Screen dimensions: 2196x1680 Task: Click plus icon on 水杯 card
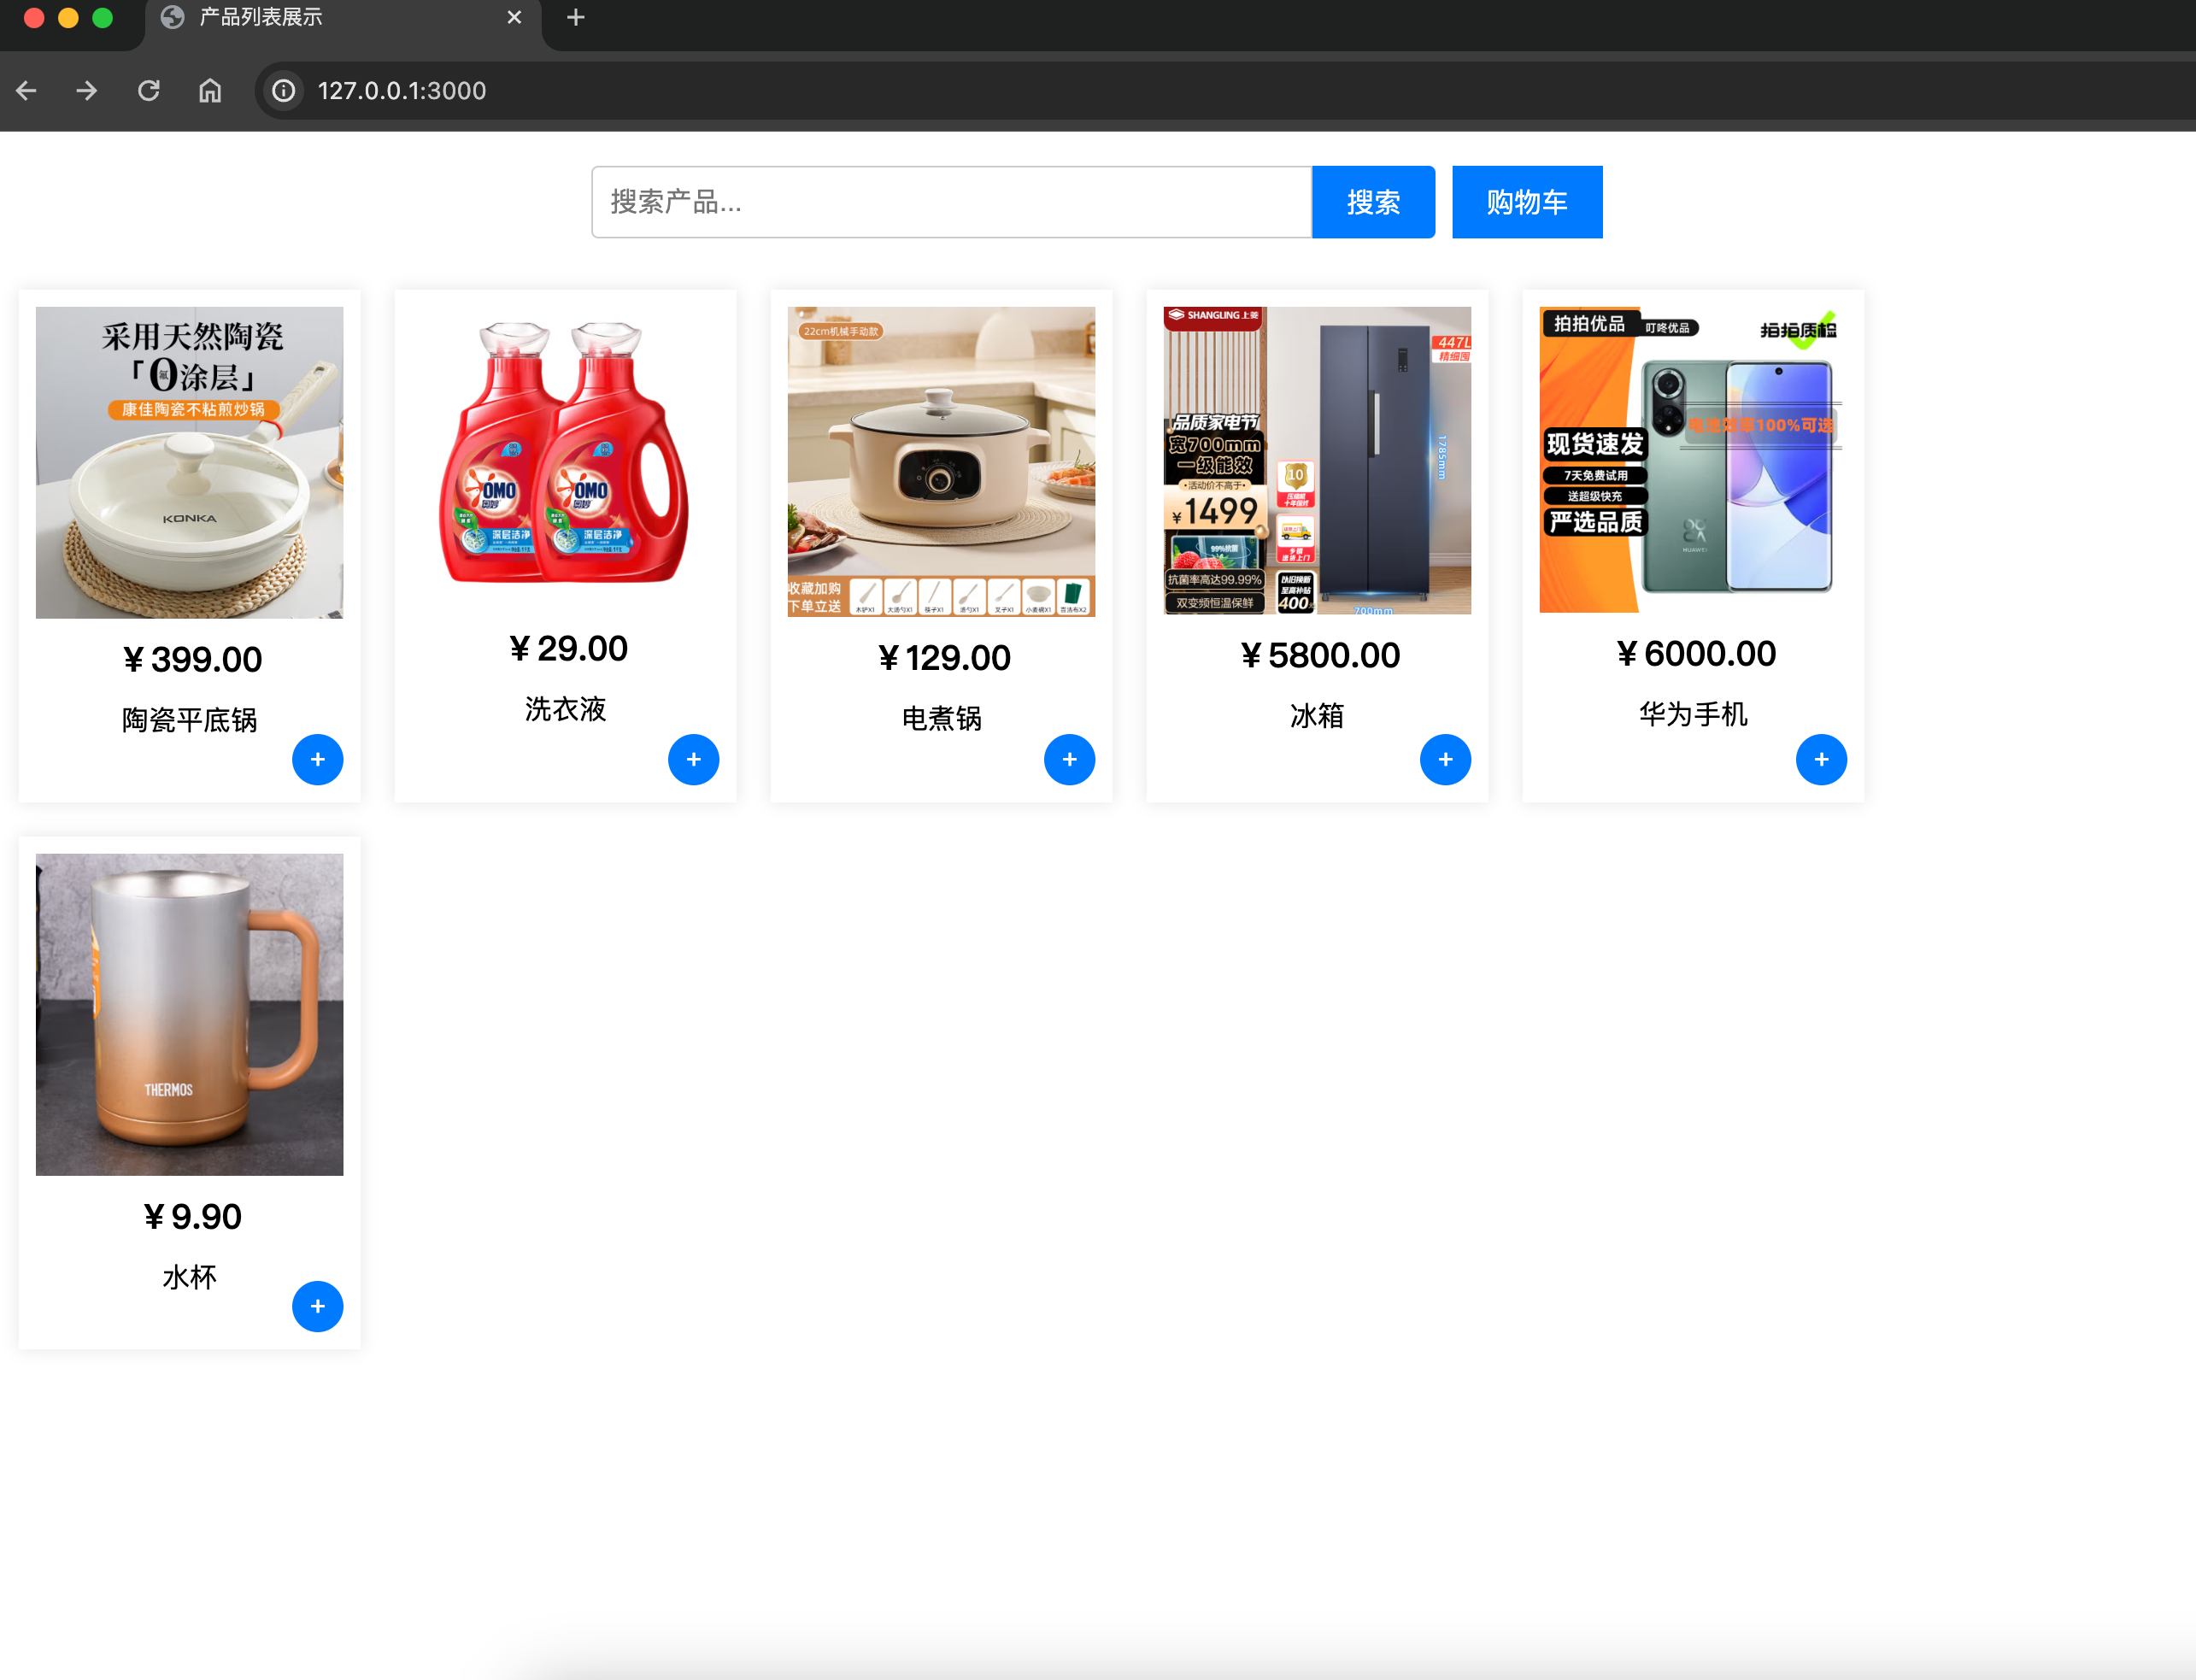click(317, 1306)
